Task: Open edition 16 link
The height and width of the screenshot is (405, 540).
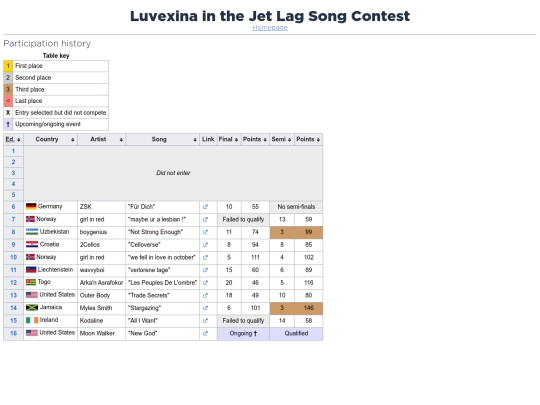Action: 13,333
